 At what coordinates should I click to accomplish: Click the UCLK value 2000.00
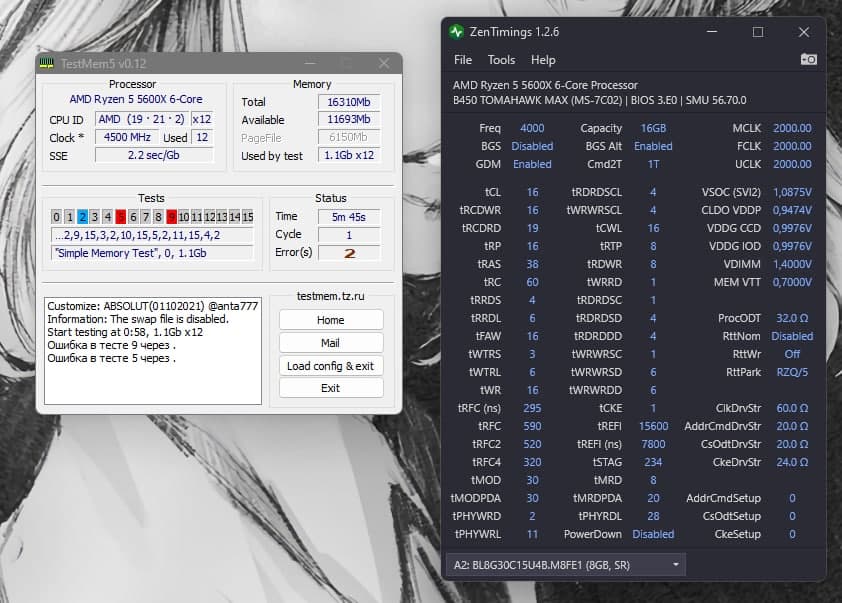(792, 164)
